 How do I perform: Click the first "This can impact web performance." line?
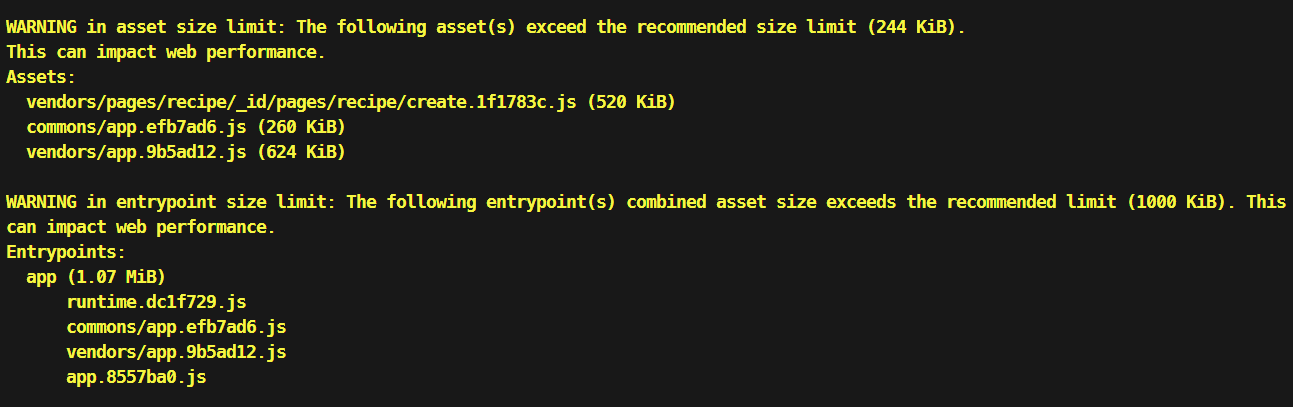(x=166, y=52)
